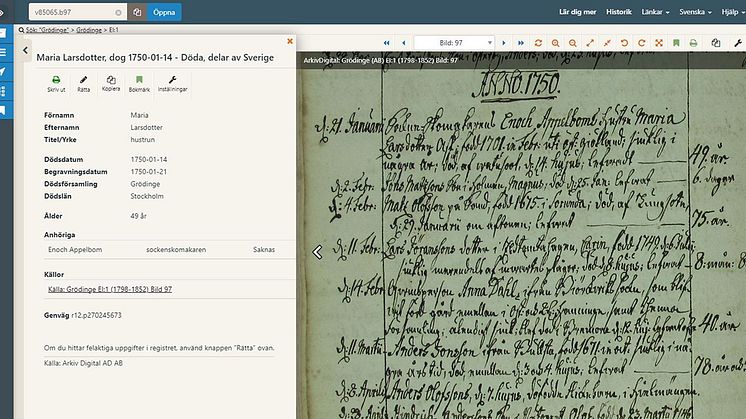746x419 pixels.
Task: Add a bookmark with Bokmärk icon
Action: (139, 83)
